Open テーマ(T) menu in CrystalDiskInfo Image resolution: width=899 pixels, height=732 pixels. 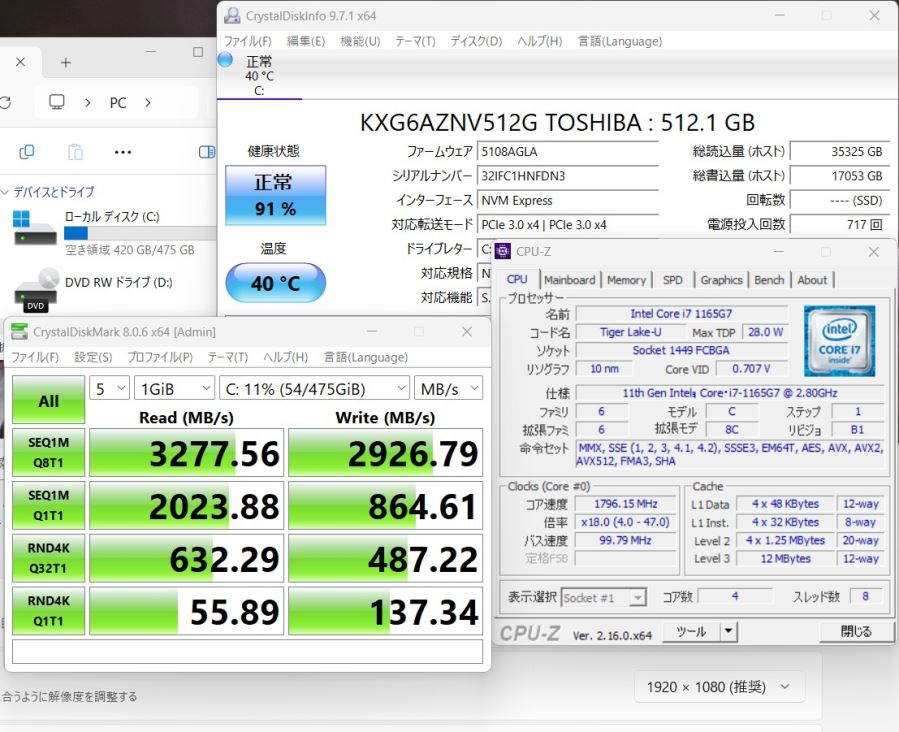tap(415, 41)
